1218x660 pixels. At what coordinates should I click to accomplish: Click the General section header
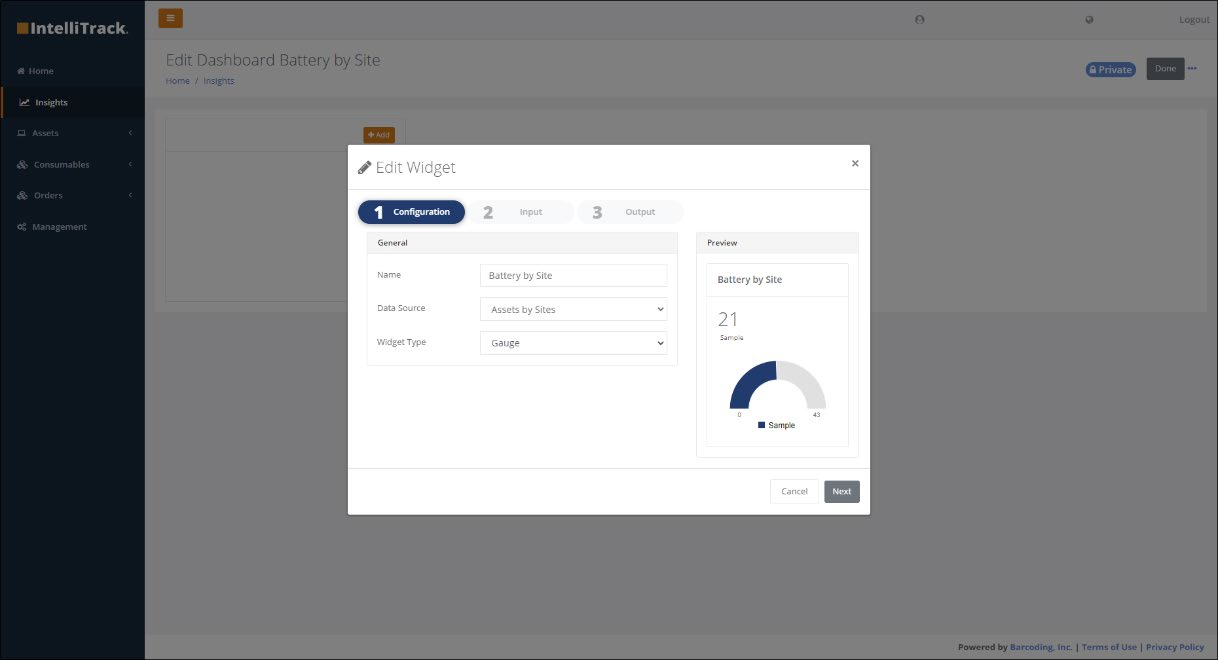pos(522,243)
